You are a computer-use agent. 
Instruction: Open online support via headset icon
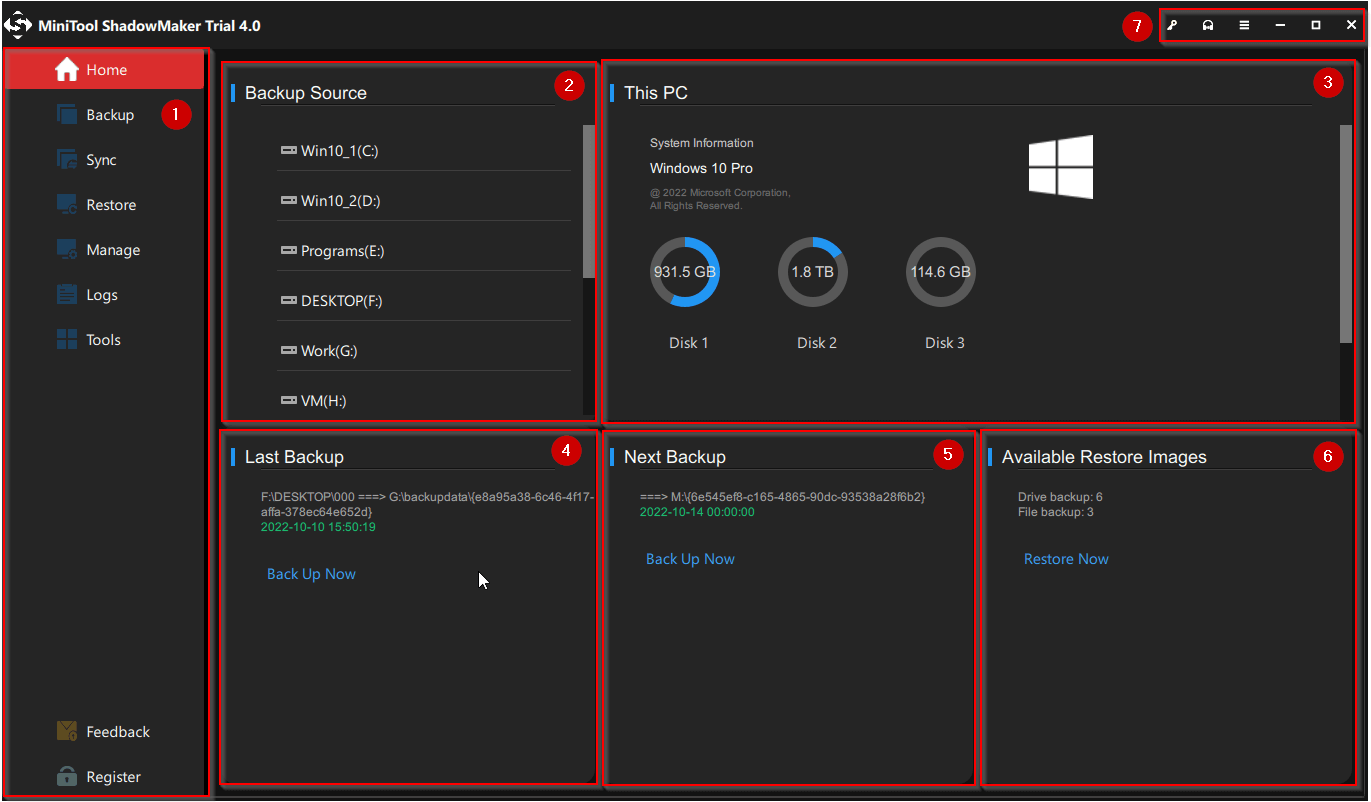(x=1207, y=24)
